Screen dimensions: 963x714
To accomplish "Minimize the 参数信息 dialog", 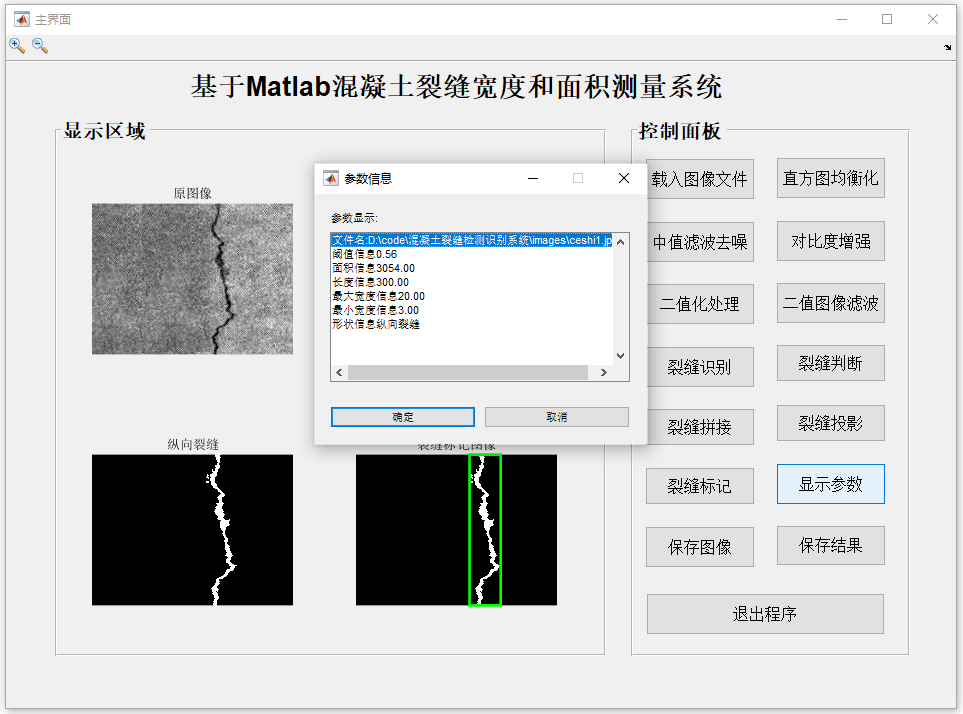I will pos(533,178).
